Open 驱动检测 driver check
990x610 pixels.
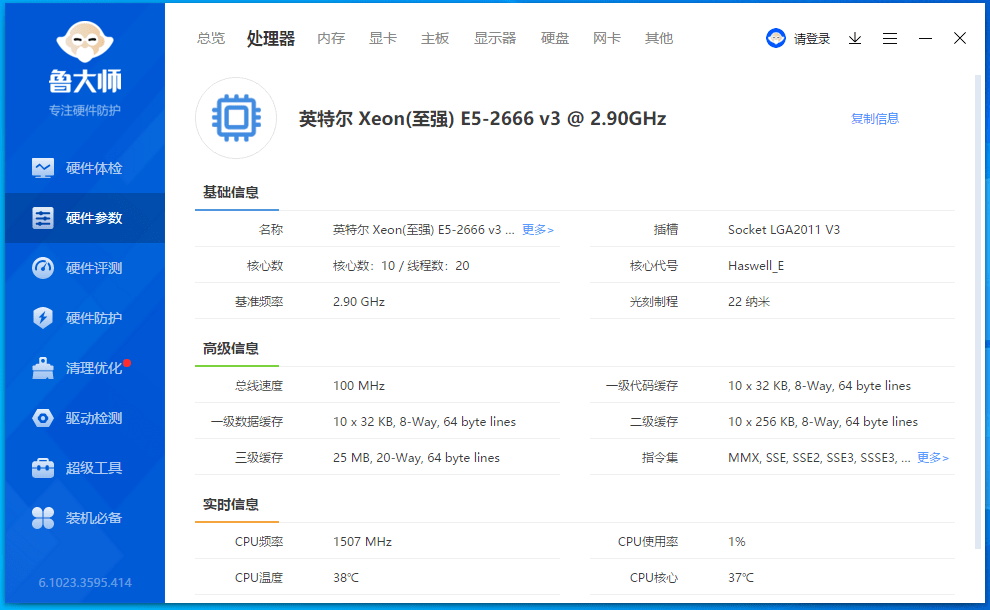[85, 418]
